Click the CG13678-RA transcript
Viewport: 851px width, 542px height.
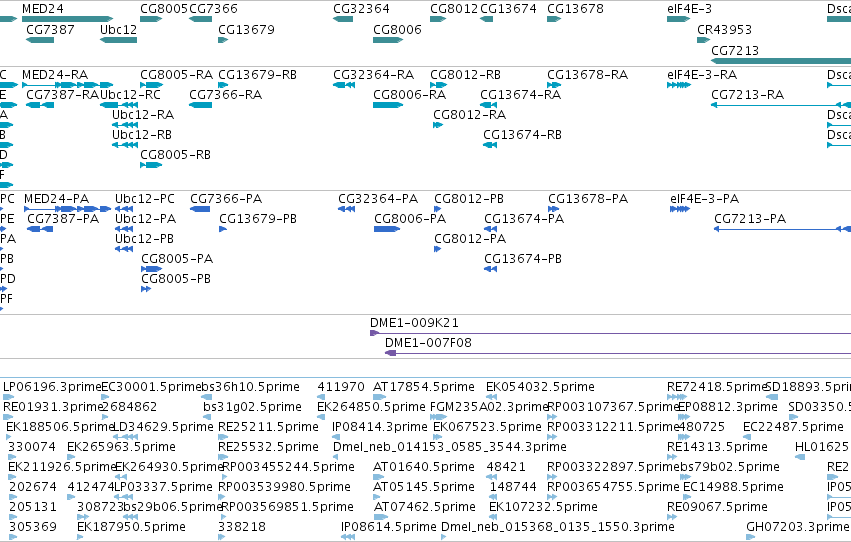tap(554, 85)
